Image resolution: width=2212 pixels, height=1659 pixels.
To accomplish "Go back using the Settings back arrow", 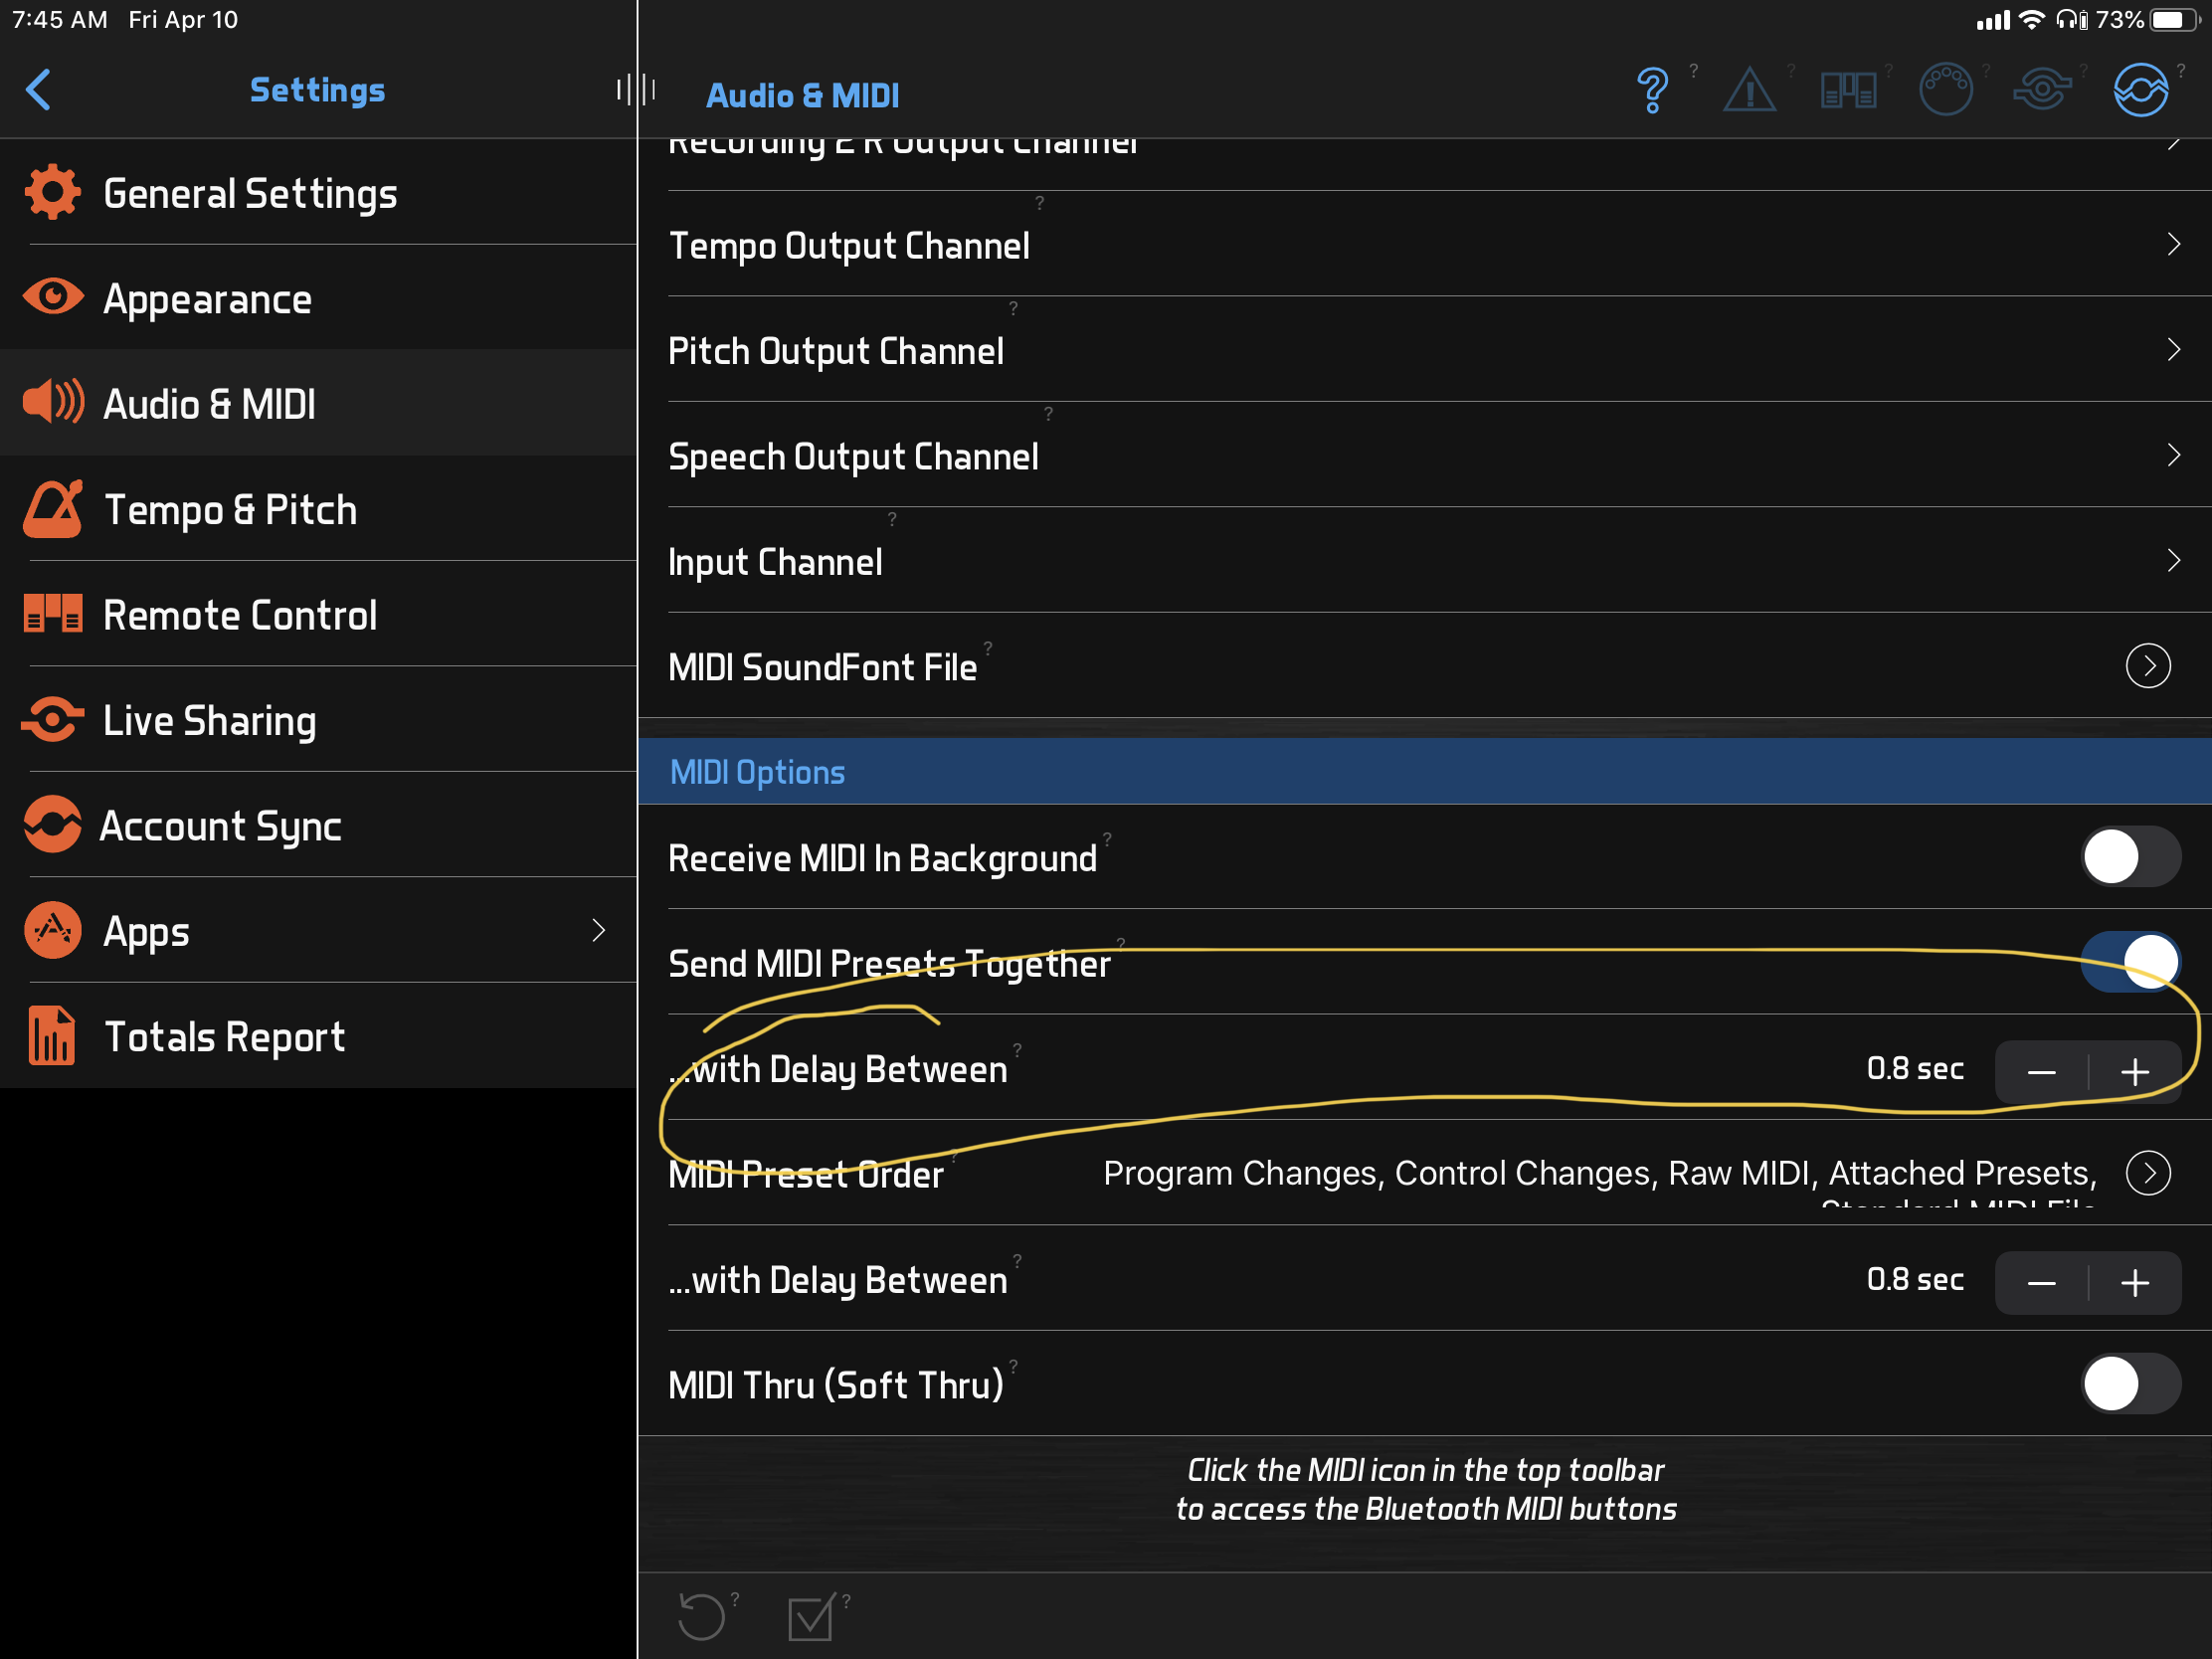I will coord(38,90).
